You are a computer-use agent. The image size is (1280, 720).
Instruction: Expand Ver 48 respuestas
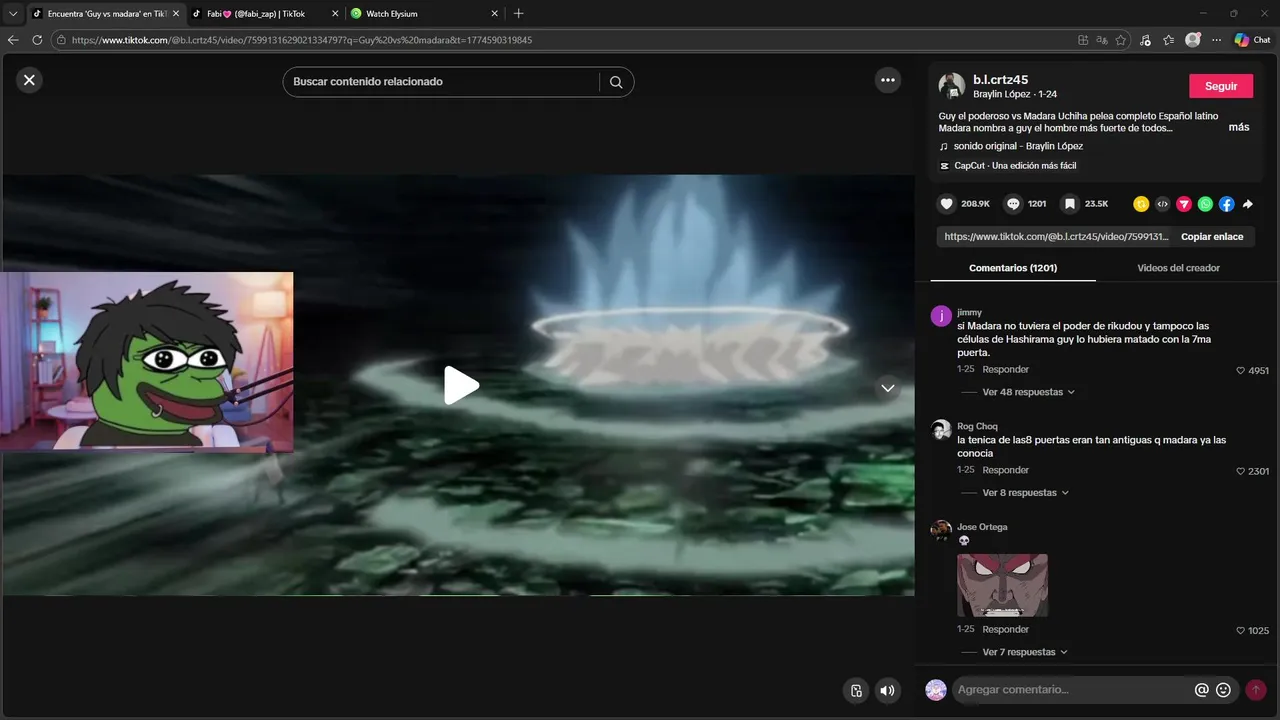1029,392
